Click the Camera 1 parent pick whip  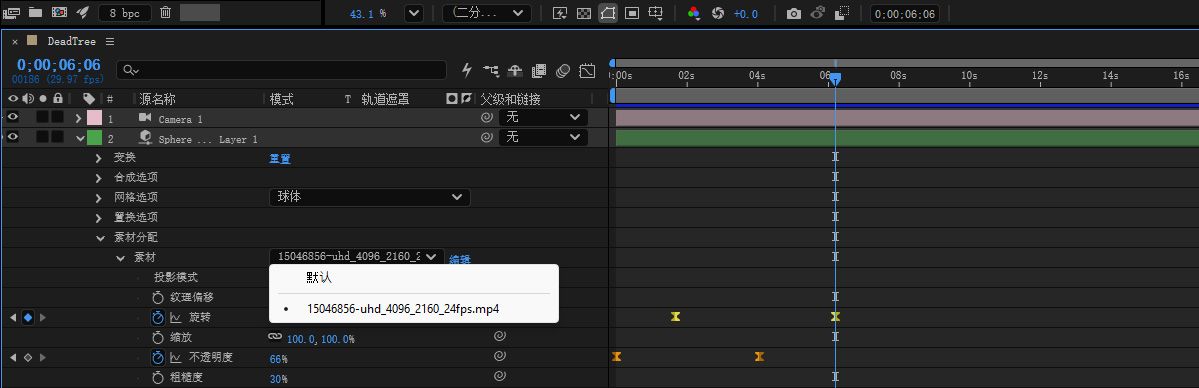coord(486,117)
